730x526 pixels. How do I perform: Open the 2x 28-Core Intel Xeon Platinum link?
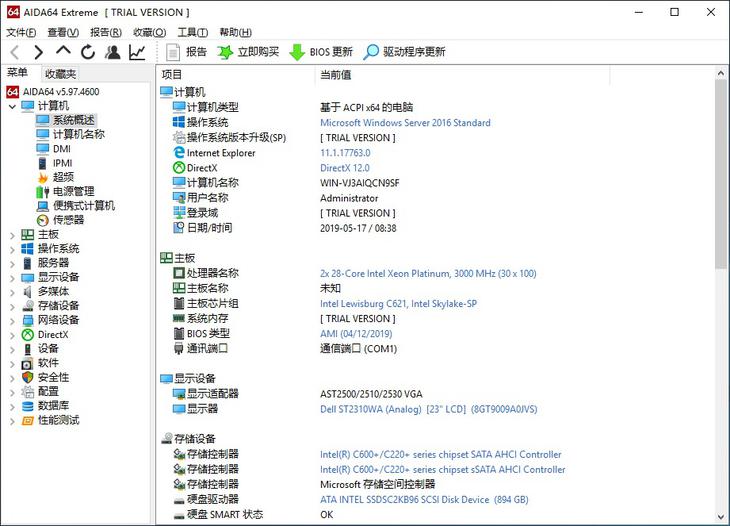click(x=428, y=274)
